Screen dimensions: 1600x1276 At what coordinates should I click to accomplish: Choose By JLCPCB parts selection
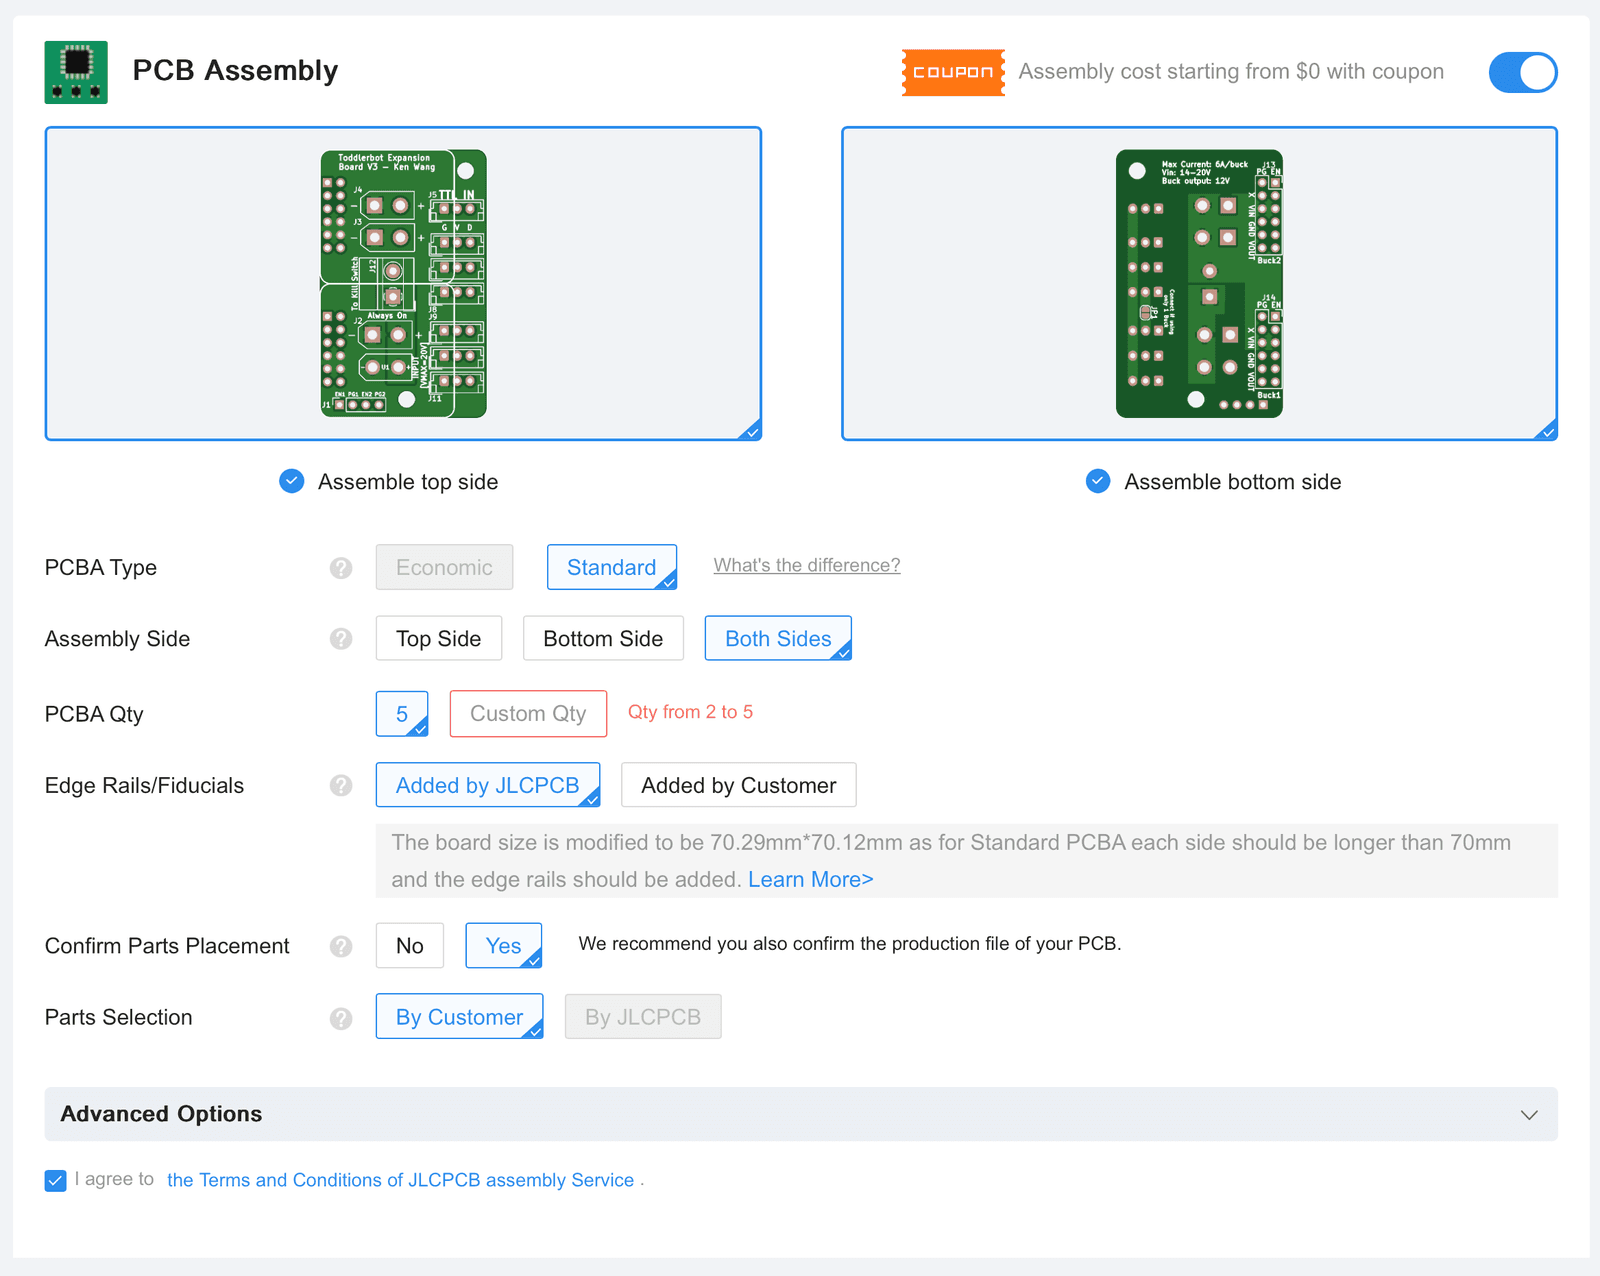click(643, 1016)
